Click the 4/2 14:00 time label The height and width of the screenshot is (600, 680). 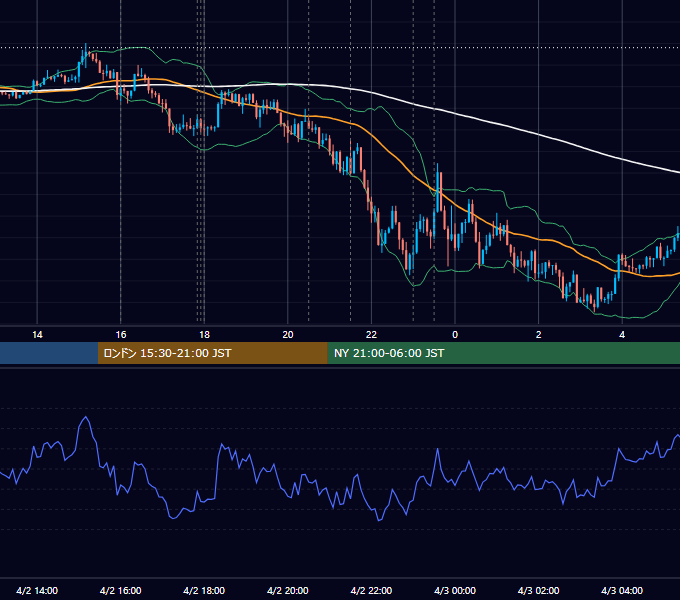pos(37,590)
